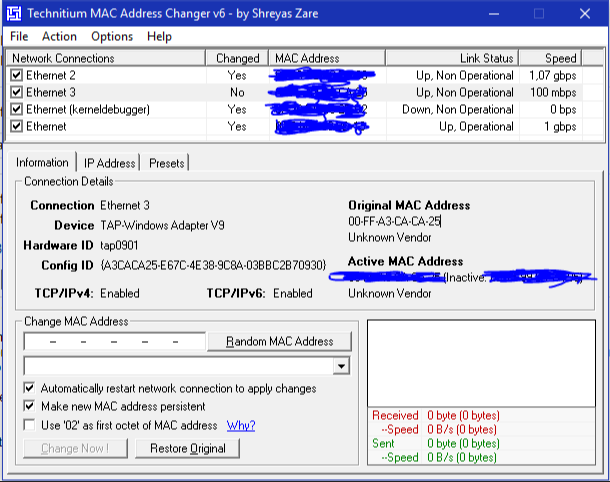This screenshot has width=610, height=482.
Task: Open the Help menu
Action: 159,37
